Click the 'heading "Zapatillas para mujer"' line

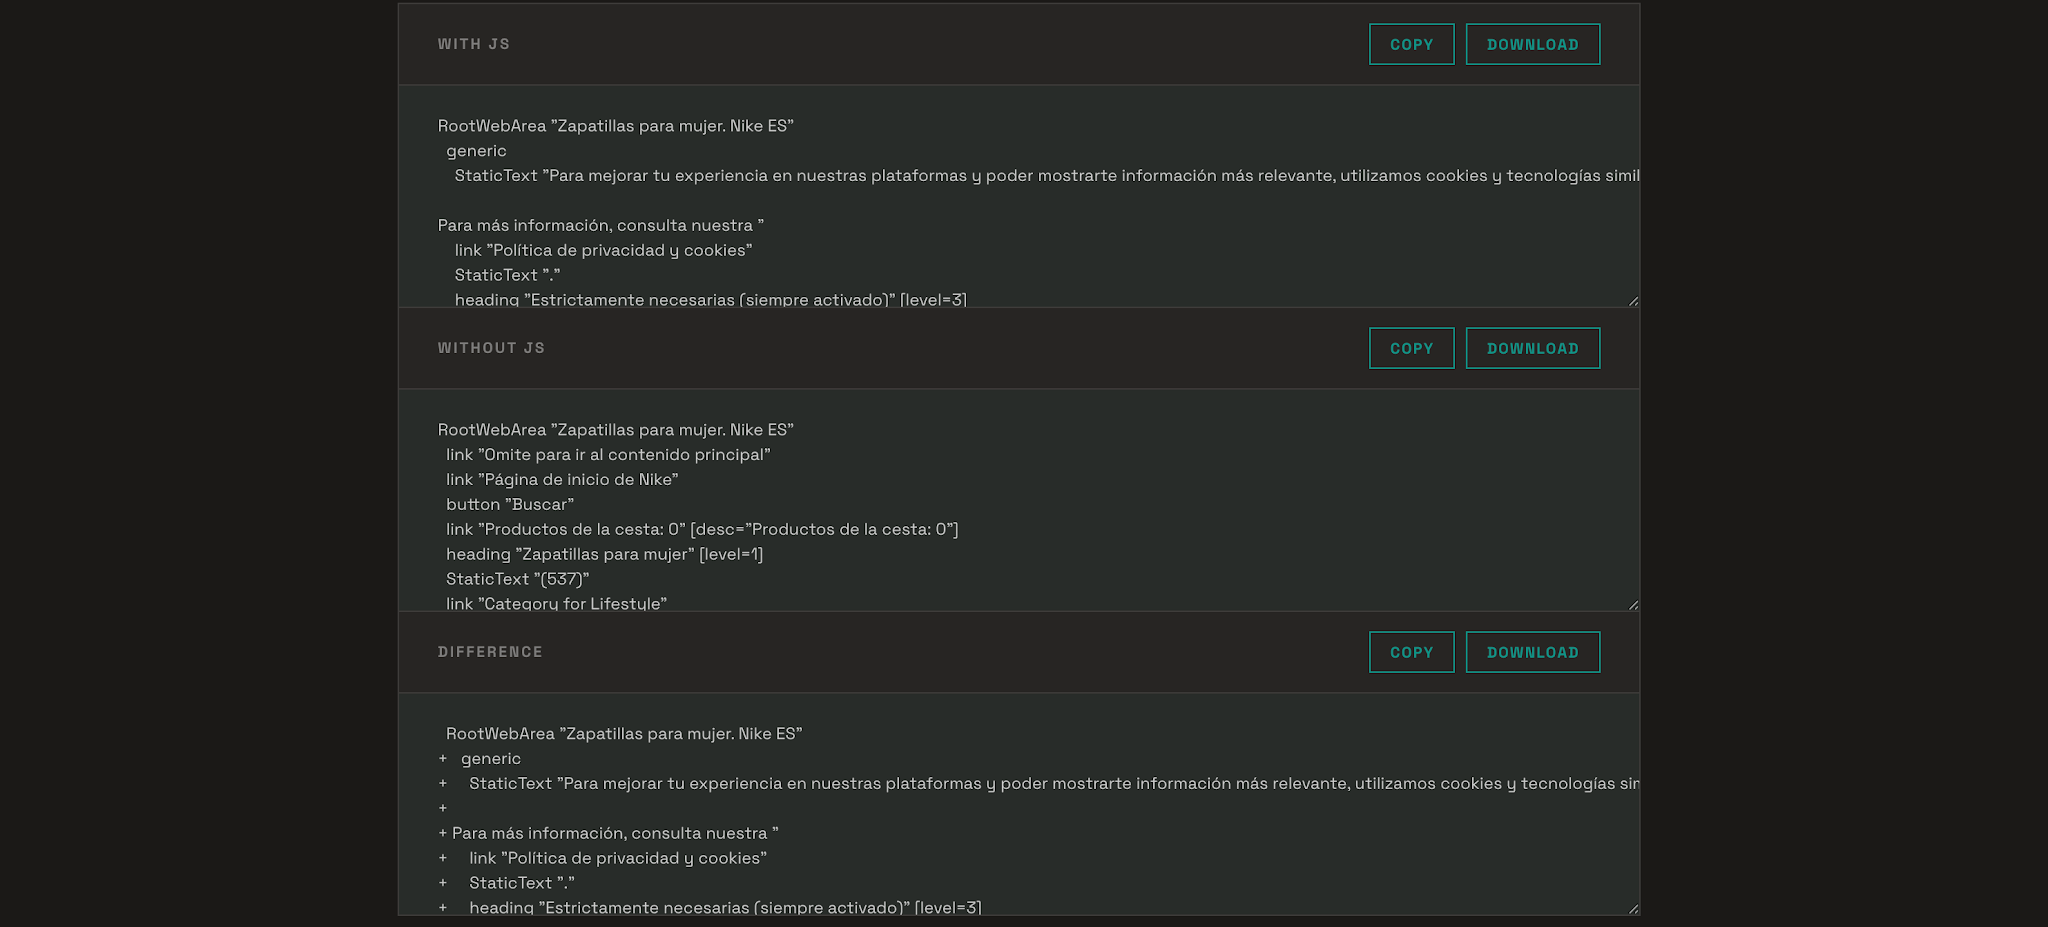(604, 554)
